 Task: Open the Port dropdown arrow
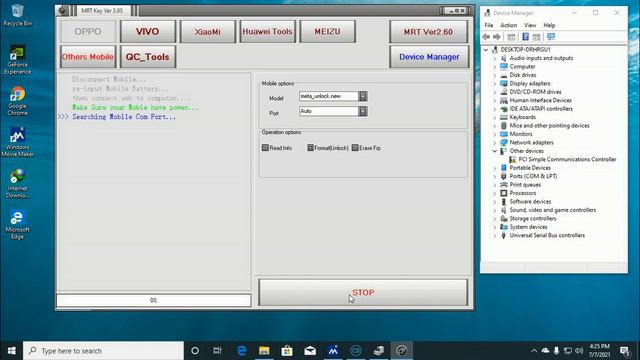[x=362, y=111]
